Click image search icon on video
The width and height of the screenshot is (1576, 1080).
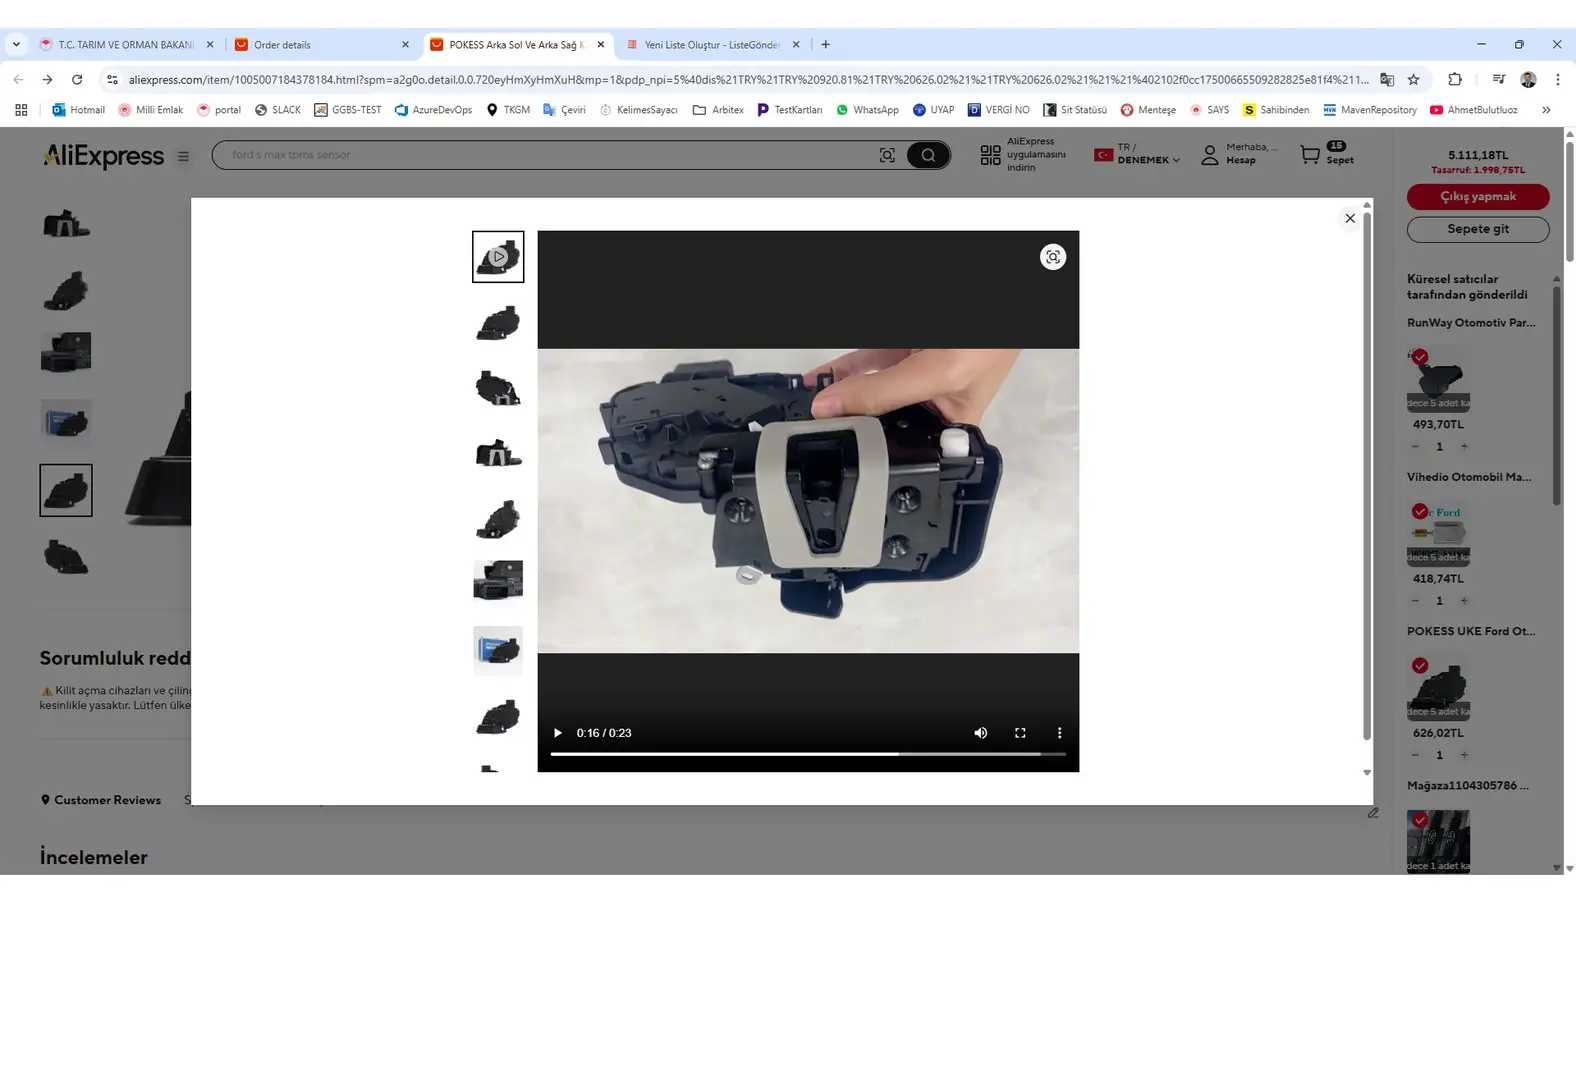[1052, 258]
